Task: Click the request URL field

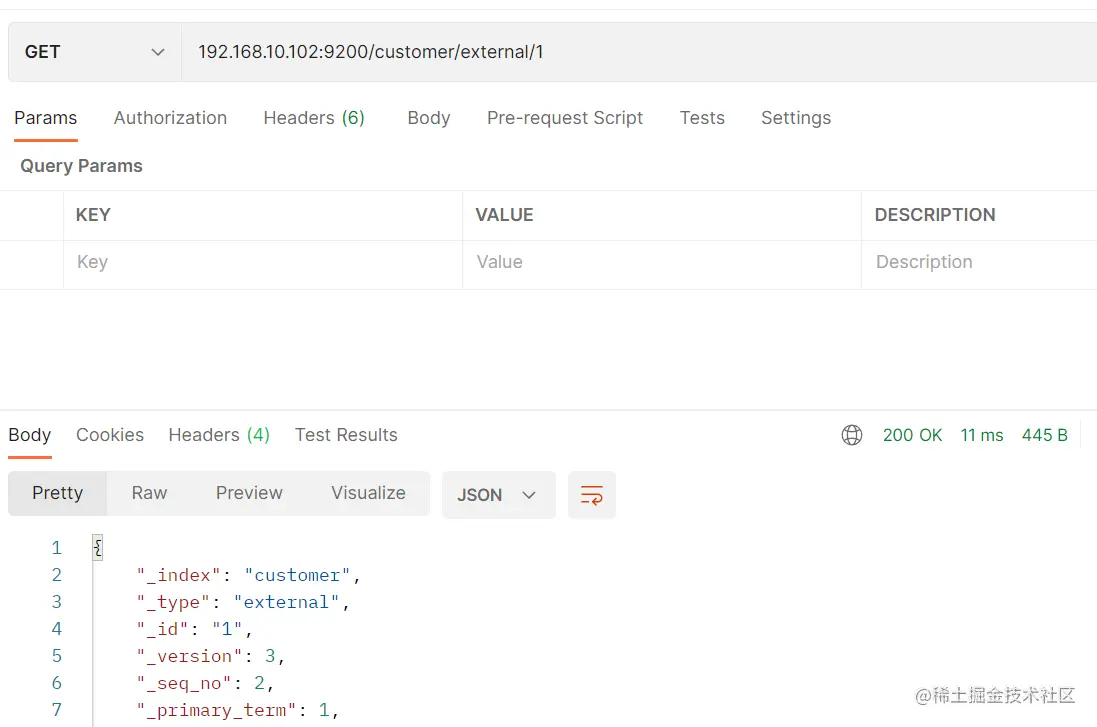Action: pyautogui.click(x=639, y=52)
